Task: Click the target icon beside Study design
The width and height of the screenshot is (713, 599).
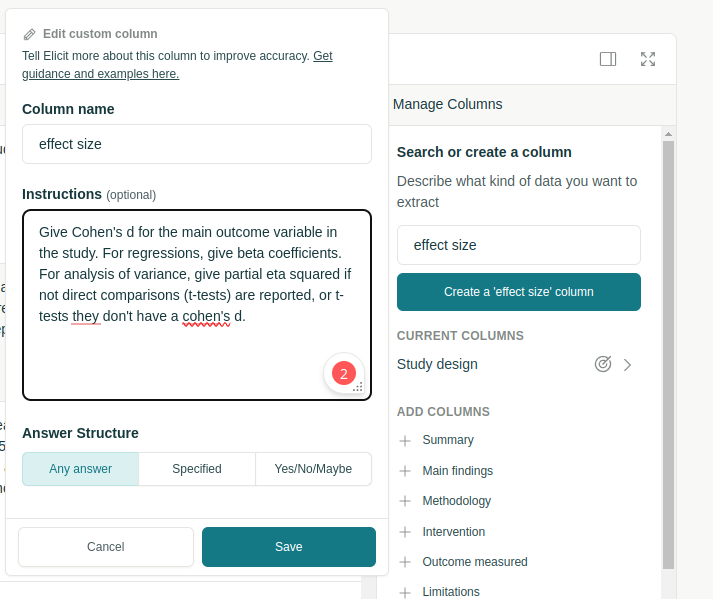Action: coord(603,364)
